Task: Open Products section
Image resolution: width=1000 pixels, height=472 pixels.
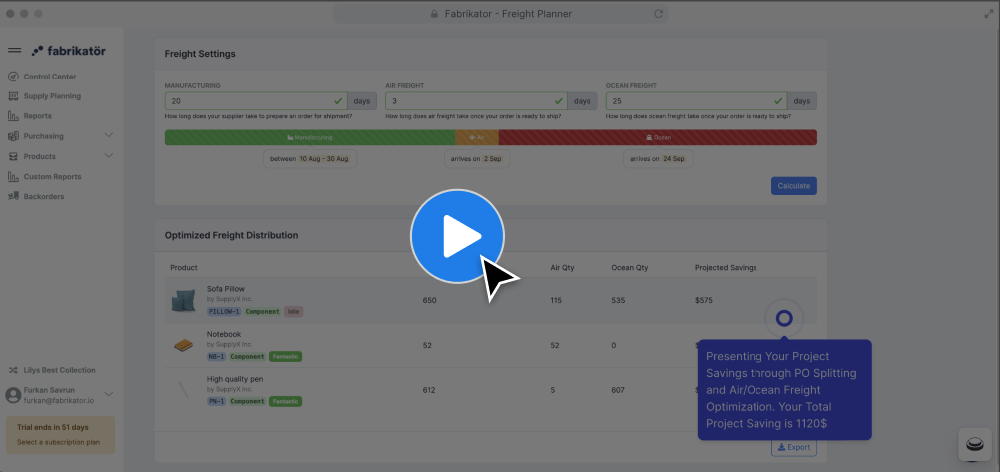Action: point(40,156)
